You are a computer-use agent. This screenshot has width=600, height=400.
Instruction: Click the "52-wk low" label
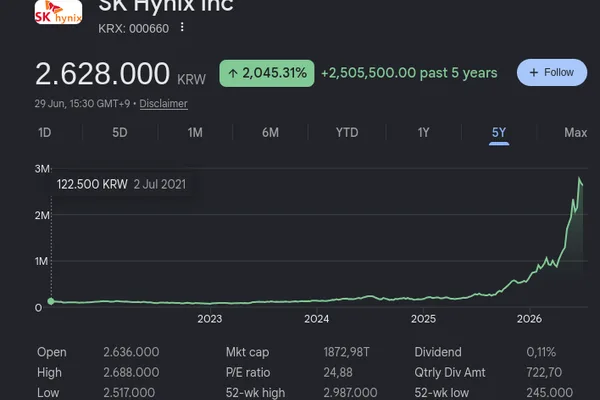441,392
